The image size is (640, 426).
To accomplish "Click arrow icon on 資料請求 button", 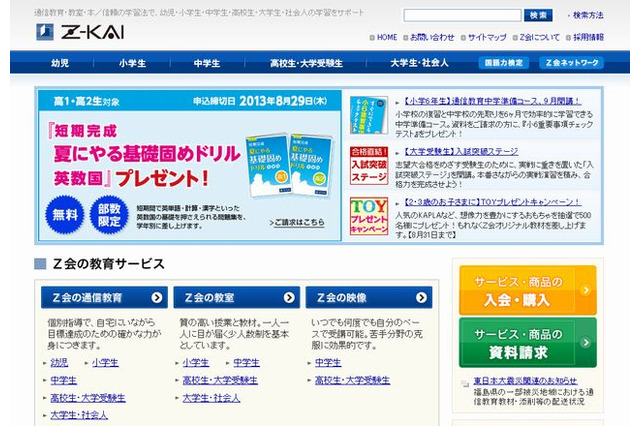I will click(586, 342).
